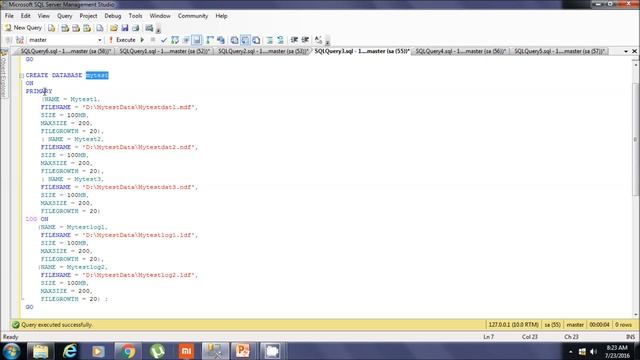Close the active query tab
Viewport: 640px width, 360px height.
pos(634,51)
